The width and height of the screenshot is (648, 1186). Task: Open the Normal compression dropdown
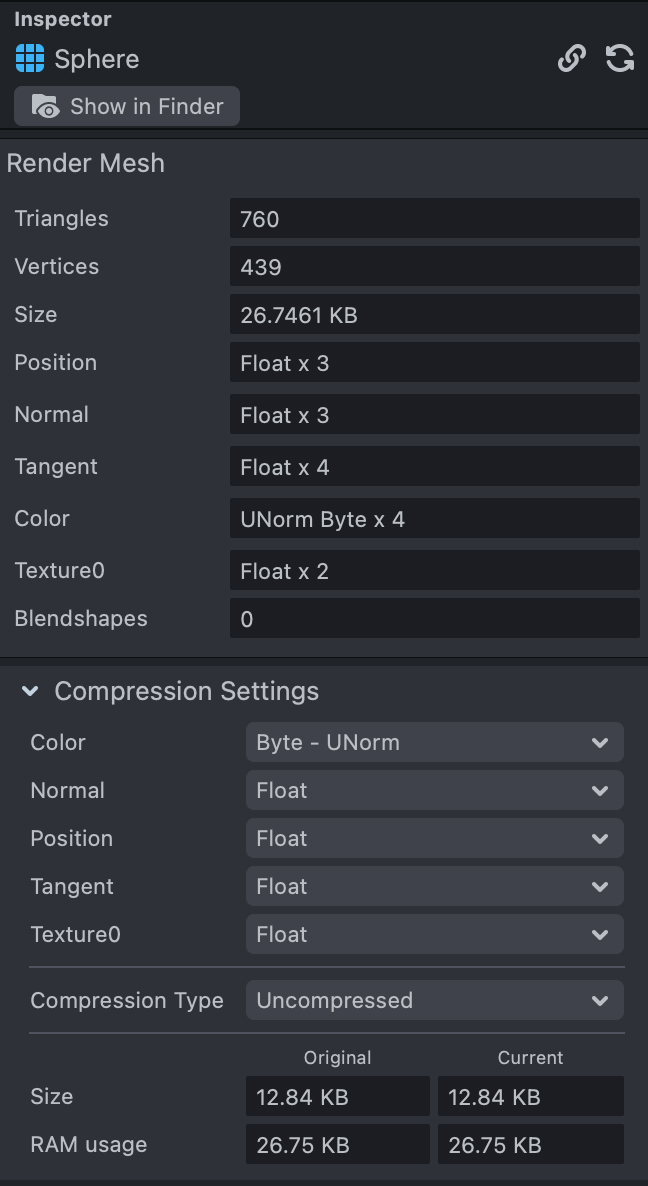[434, 791]
